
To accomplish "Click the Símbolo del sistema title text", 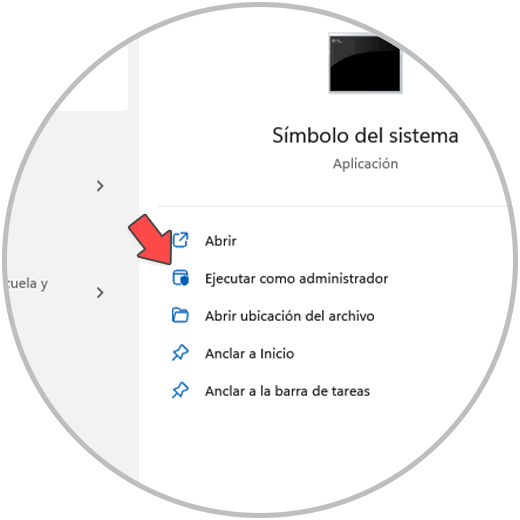I will click(365, 136).
